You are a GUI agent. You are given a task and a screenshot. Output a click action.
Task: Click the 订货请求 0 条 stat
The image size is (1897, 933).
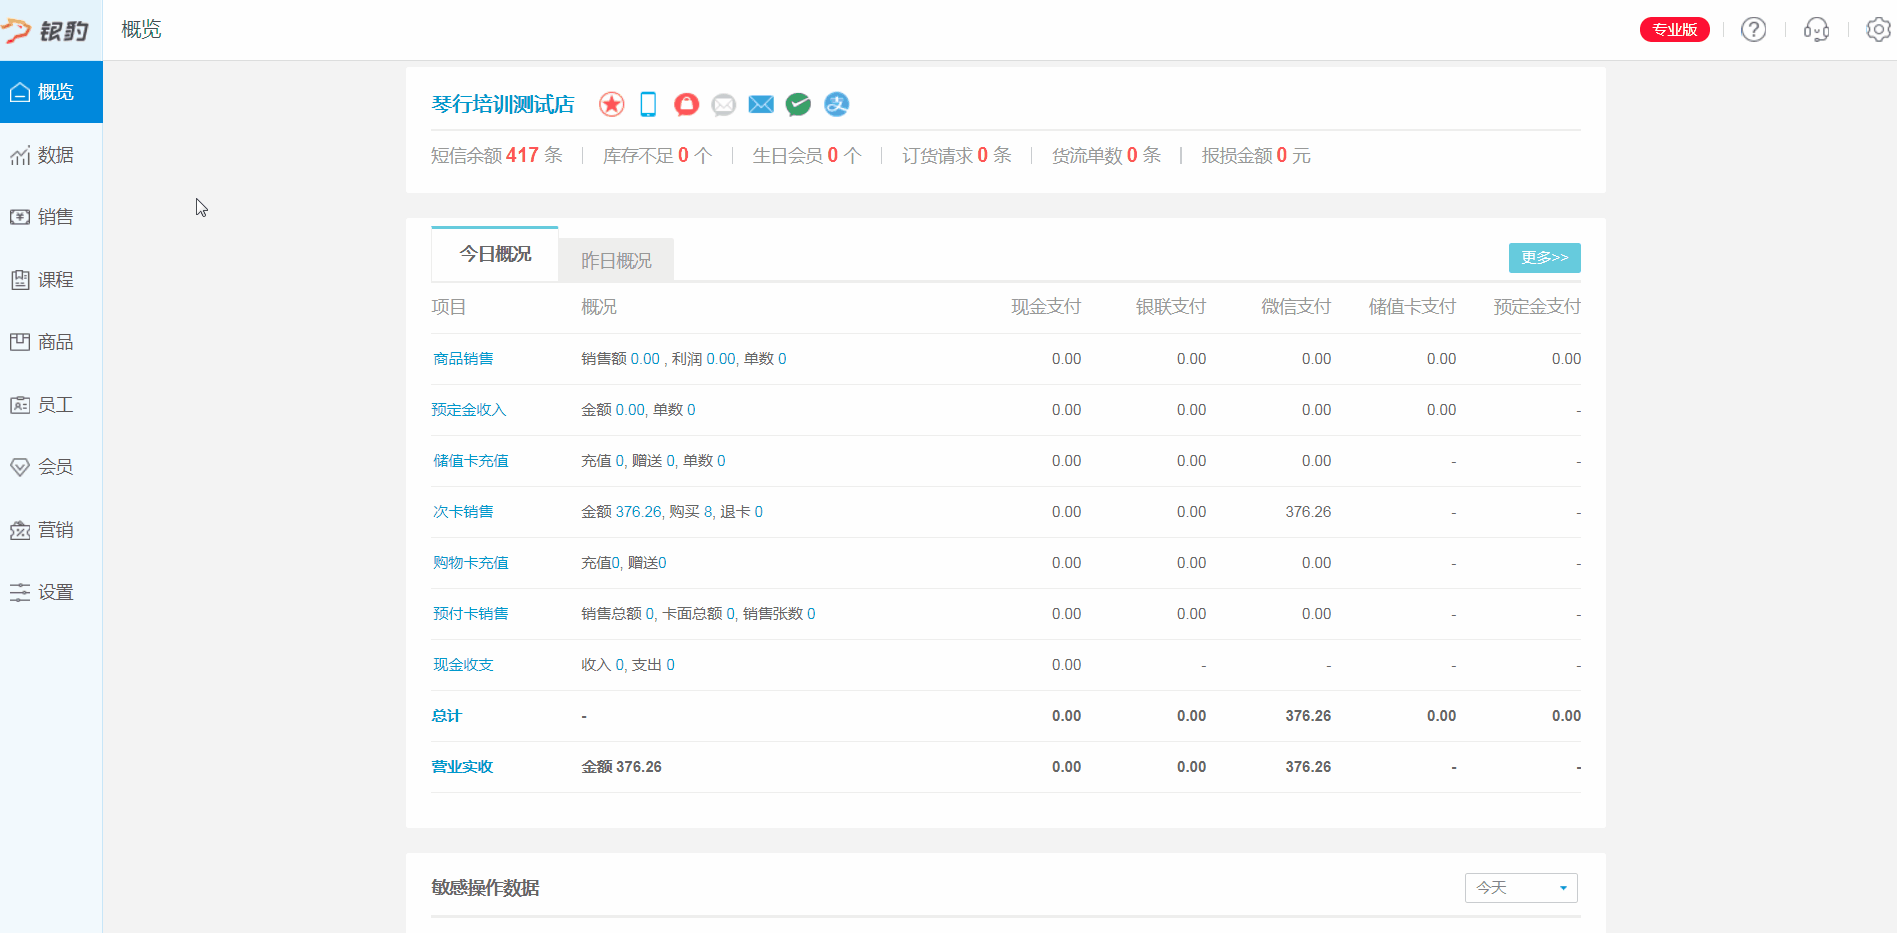957,155
